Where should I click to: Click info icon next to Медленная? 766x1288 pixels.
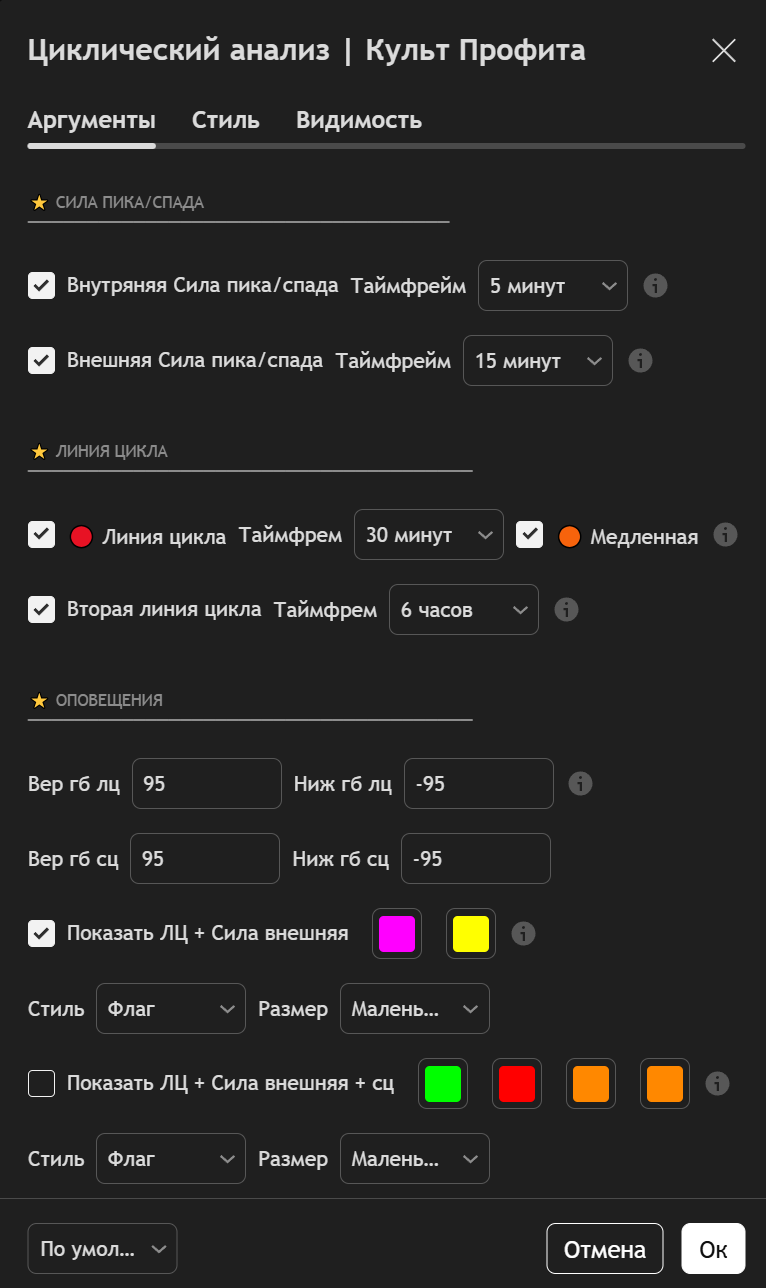pos(725,535)
